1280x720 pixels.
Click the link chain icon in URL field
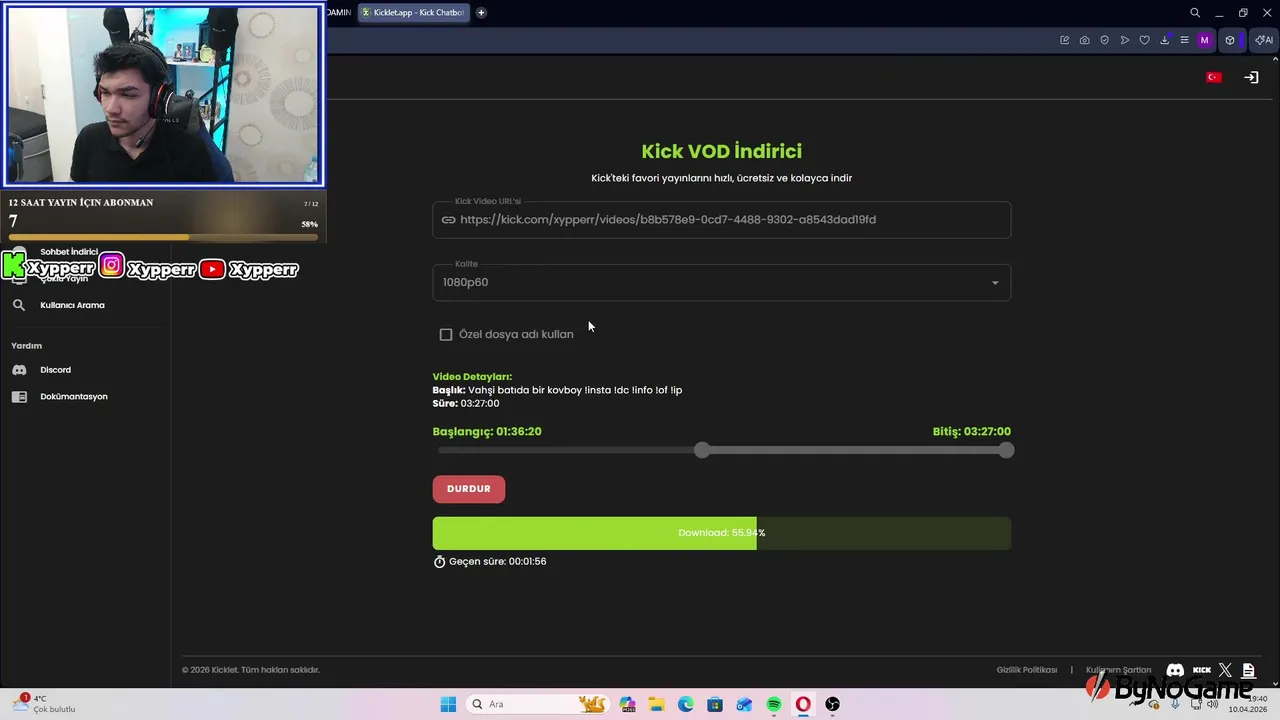pos(448,220)
